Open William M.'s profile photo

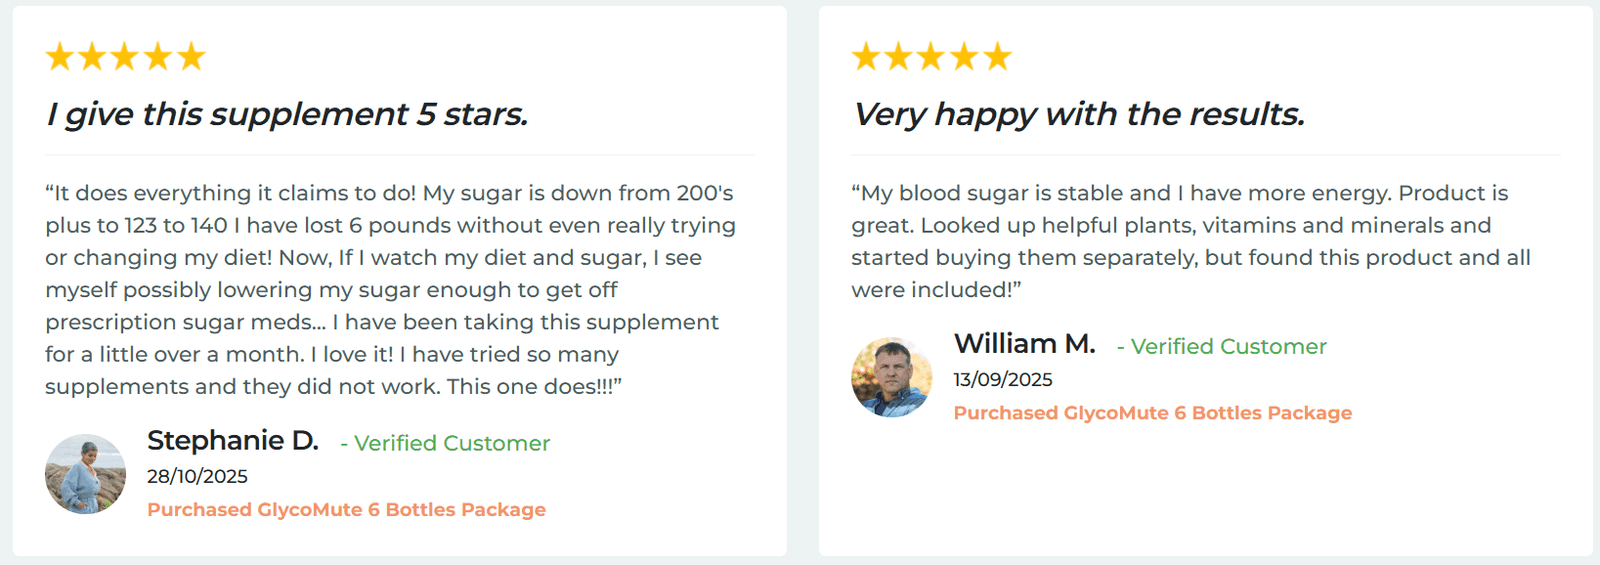(x=892, y=377)
